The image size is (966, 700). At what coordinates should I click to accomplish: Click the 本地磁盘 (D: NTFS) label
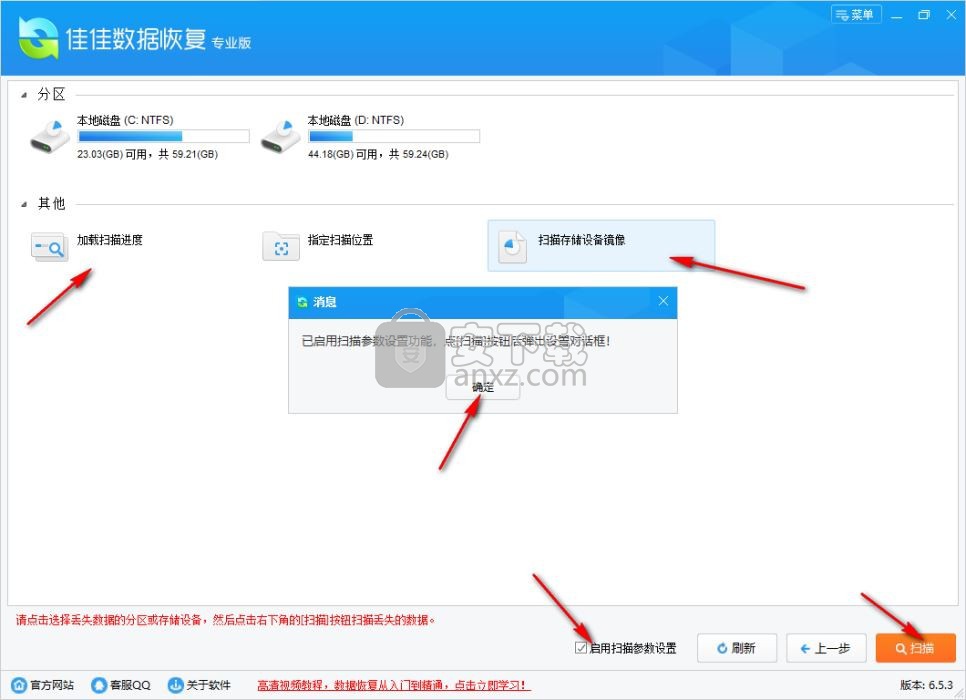(355, 120)
